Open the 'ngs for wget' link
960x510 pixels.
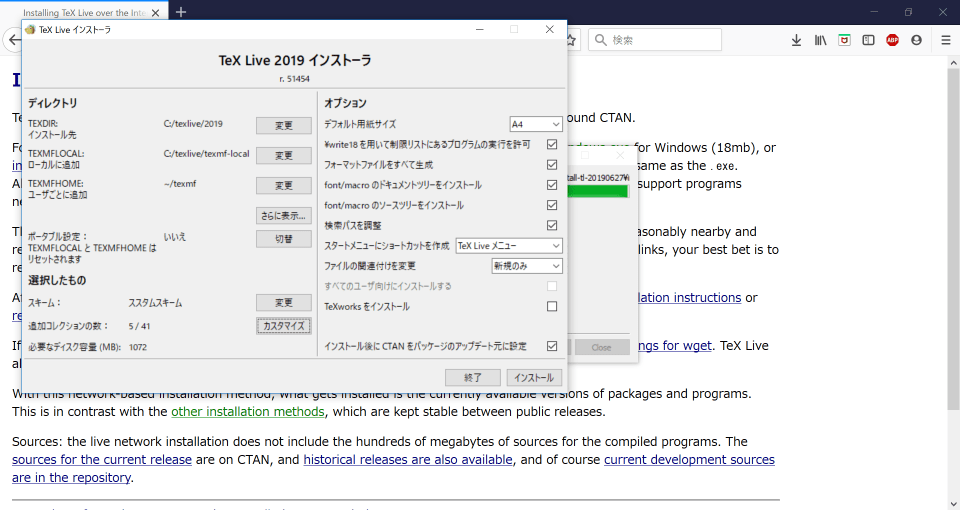coord(674,345)
